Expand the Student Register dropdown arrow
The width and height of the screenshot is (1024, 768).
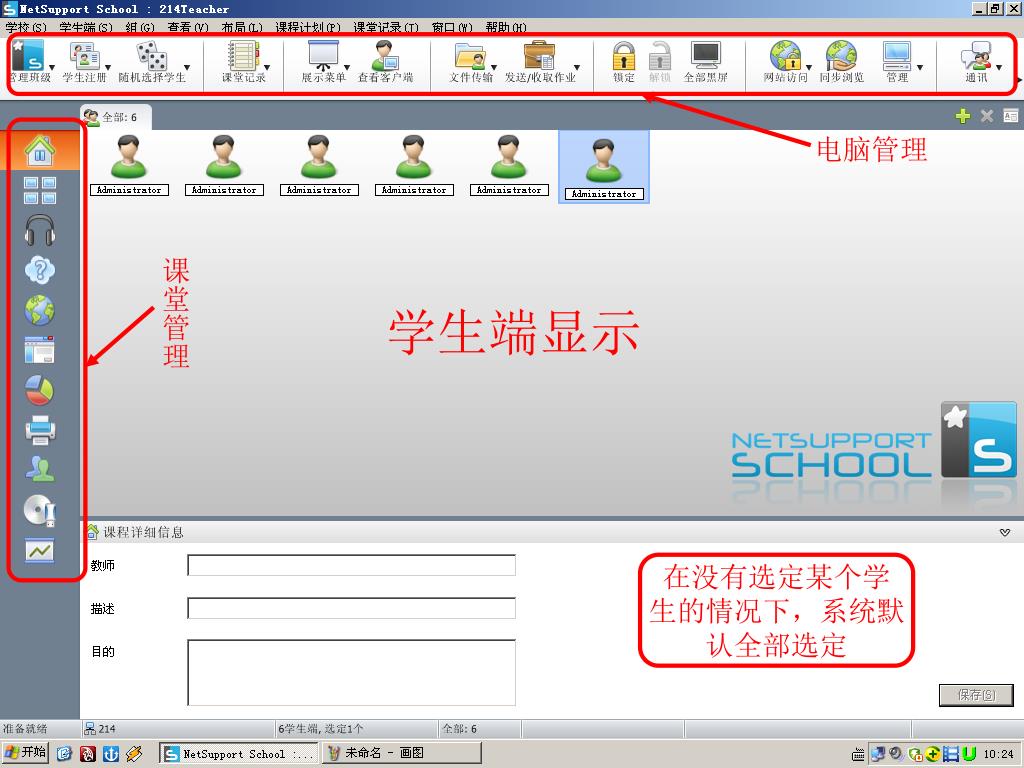pos(108,67)
